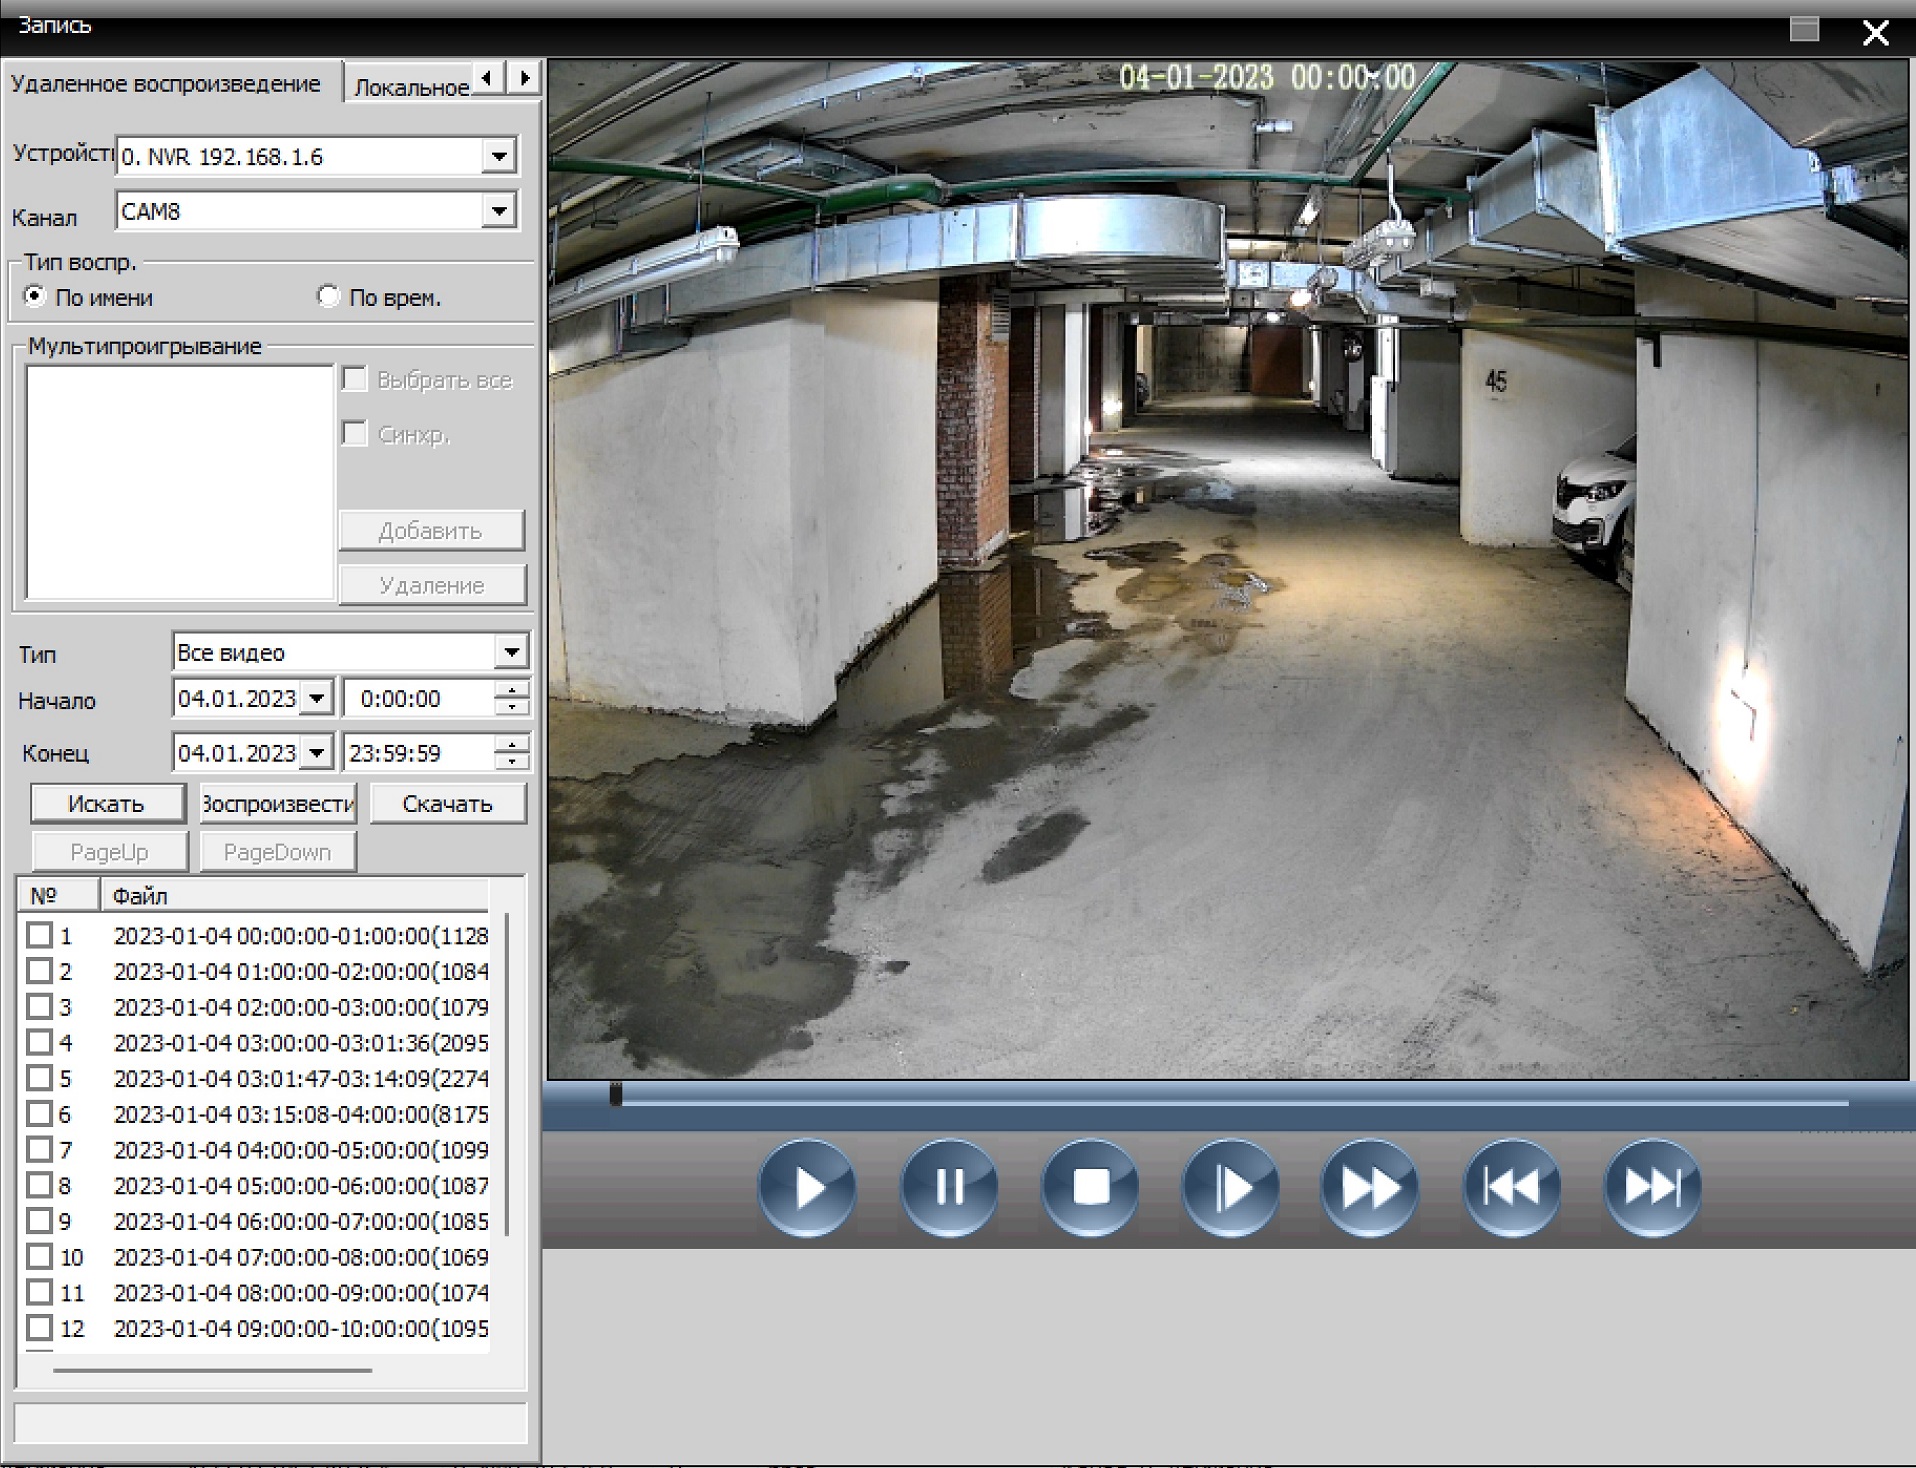This screenshot has height=1468, width=1916.
Task: Open the 'Удаленное воспроизведение' tab
Action: (166, 84)
